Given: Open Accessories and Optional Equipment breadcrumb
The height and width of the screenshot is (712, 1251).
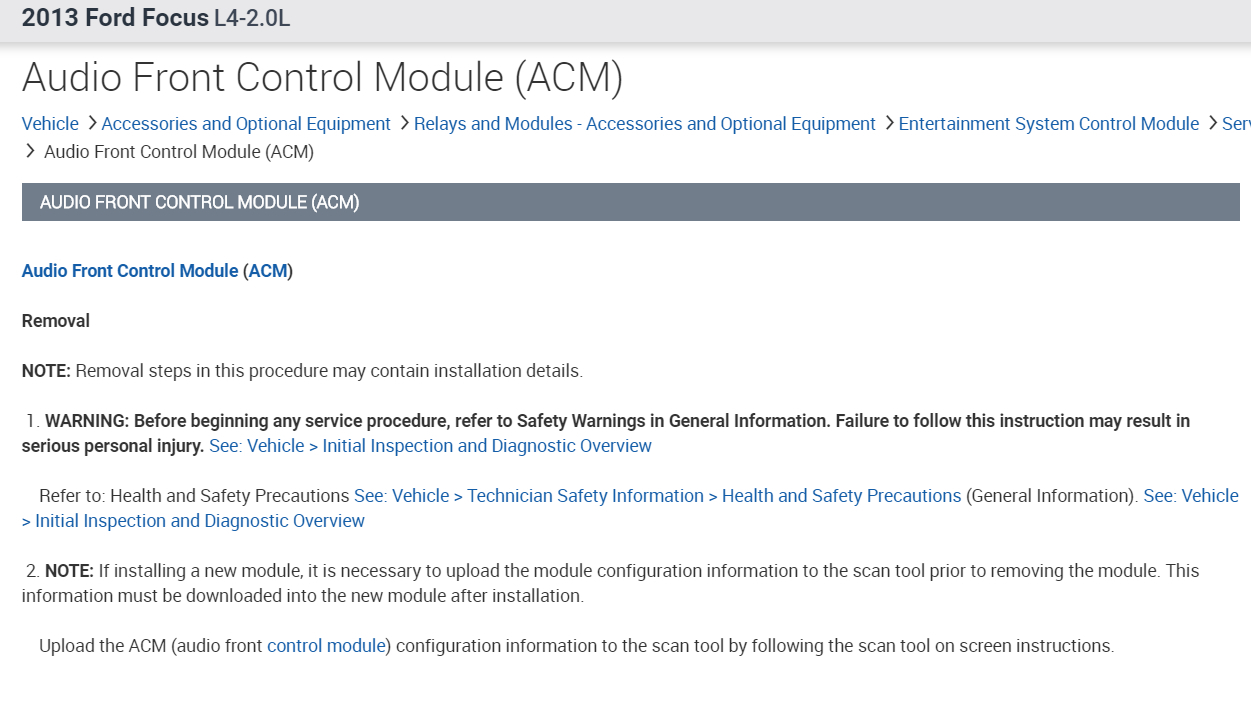Looking at the screenshot, I should point(246,124).
